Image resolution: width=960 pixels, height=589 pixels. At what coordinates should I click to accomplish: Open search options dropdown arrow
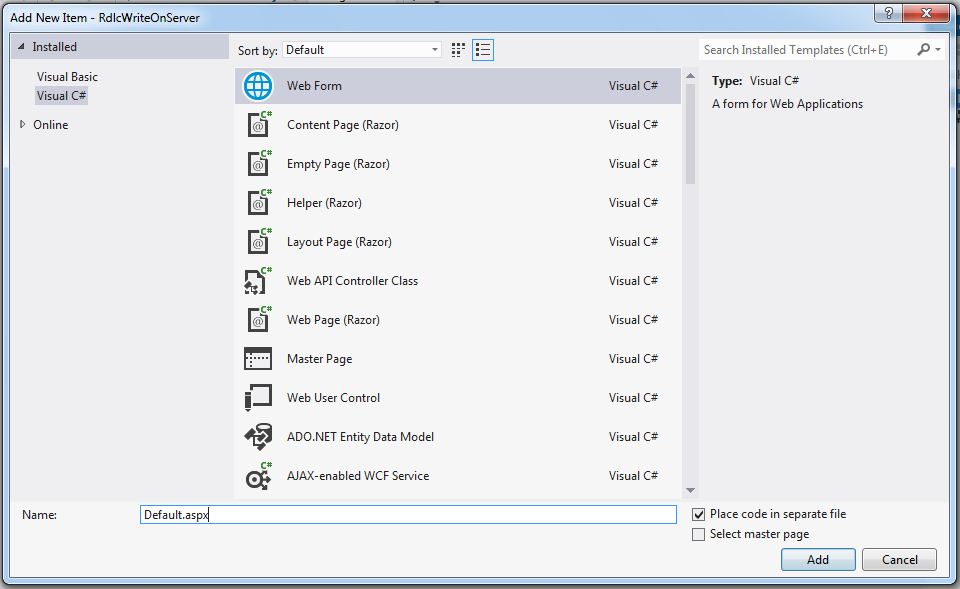(938, 50)
